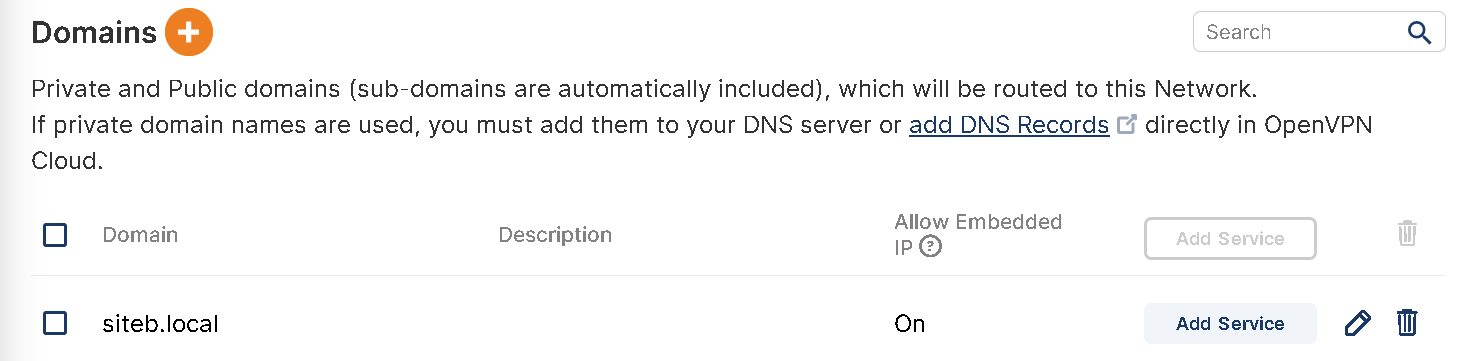Click Add Service button in siteb.local row
The image size is (1465, 361).
tap(1230, 323)
